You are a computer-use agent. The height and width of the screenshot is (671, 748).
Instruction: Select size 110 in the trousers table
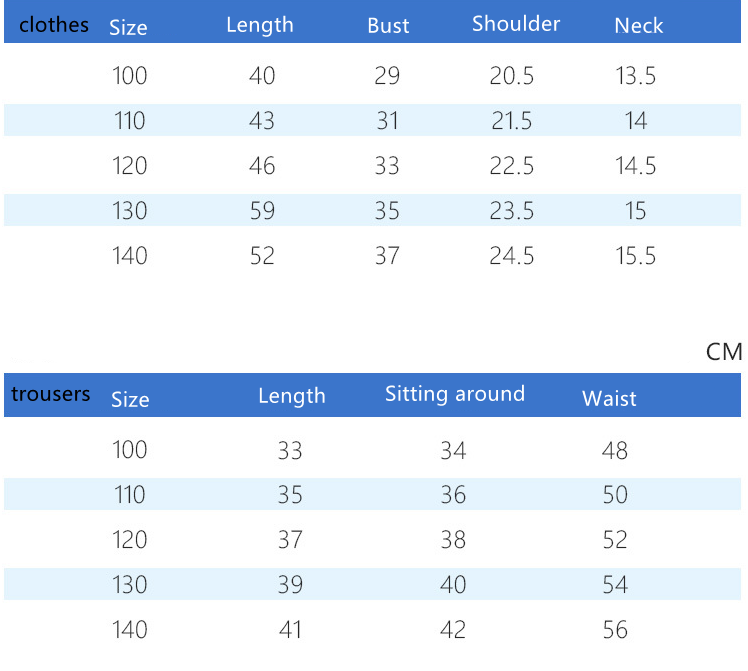[x=130, y=495]
